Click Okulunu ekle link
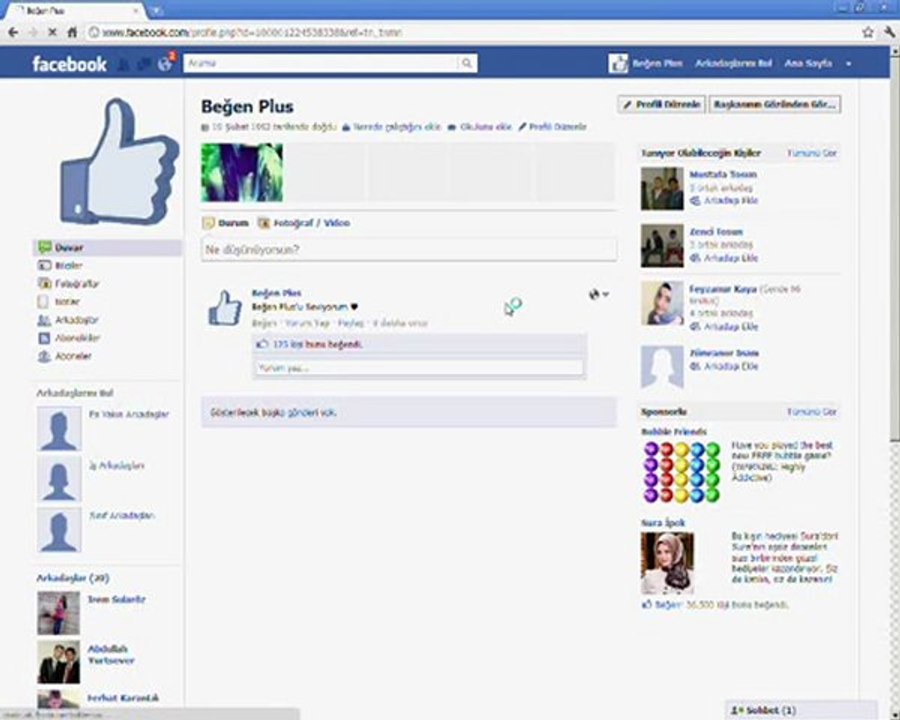 tap(485, 127)
